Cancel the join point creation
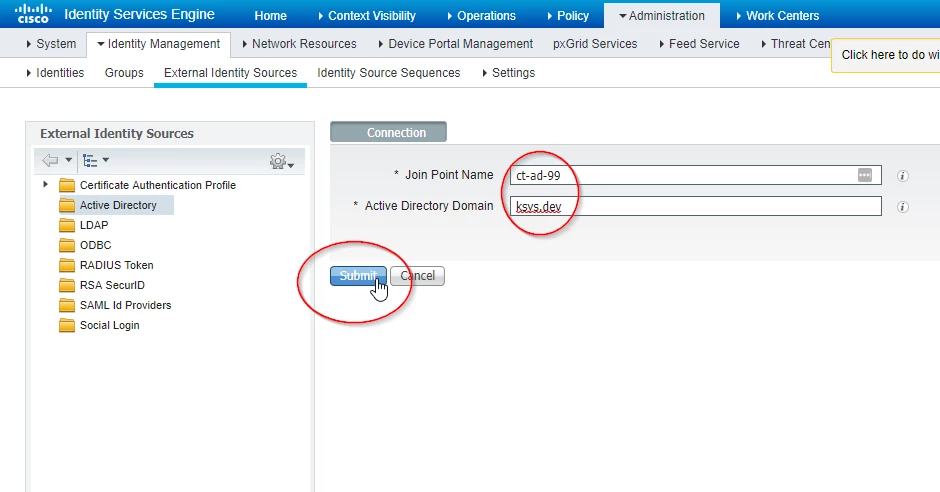This screenshot has width=940, height=492. pos(417,276)
